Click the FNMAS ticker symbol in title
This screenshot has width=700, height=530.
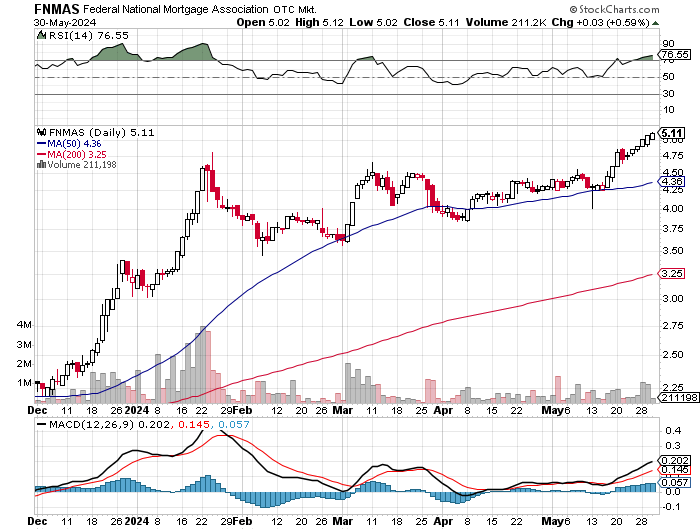tap(57, 9)
